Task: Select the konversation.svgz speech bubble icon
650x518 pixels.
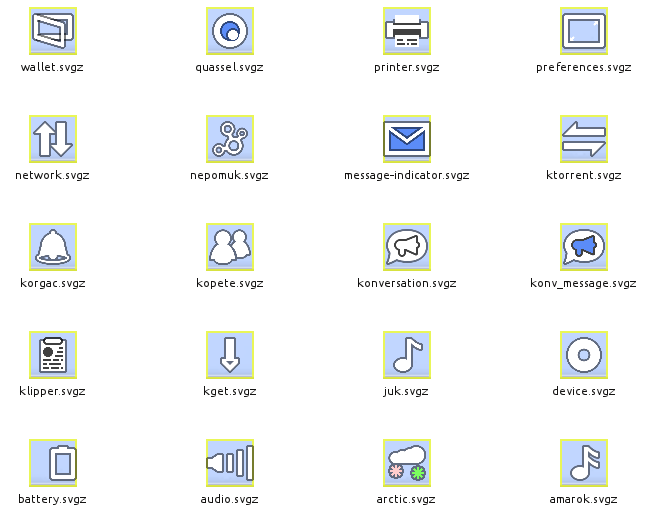Action: tap(407, 247)
